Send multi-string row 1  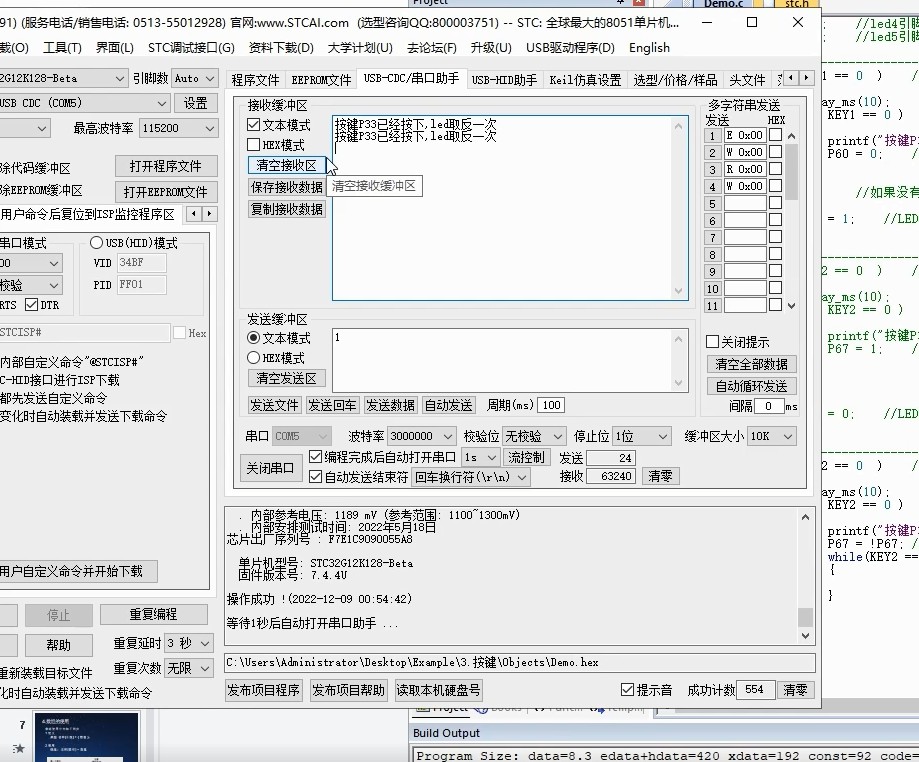click(712, 136)
